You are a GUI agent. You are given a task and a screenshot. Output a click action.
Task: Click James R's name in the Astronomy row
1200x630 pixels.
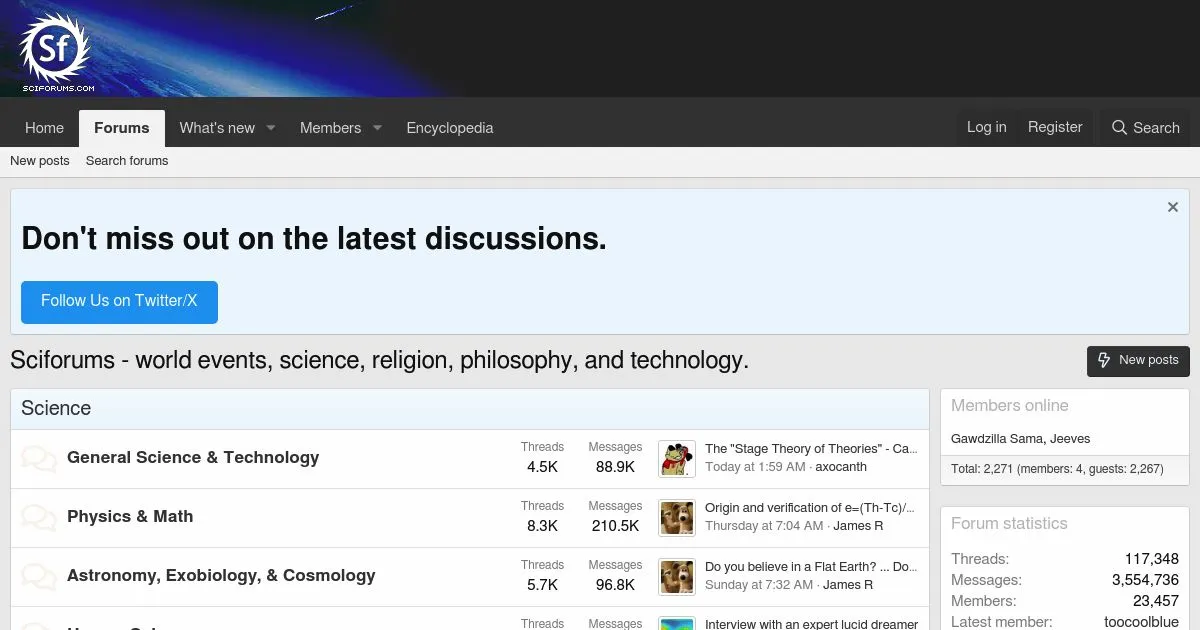pyautogui.click(x=848, y=585)
